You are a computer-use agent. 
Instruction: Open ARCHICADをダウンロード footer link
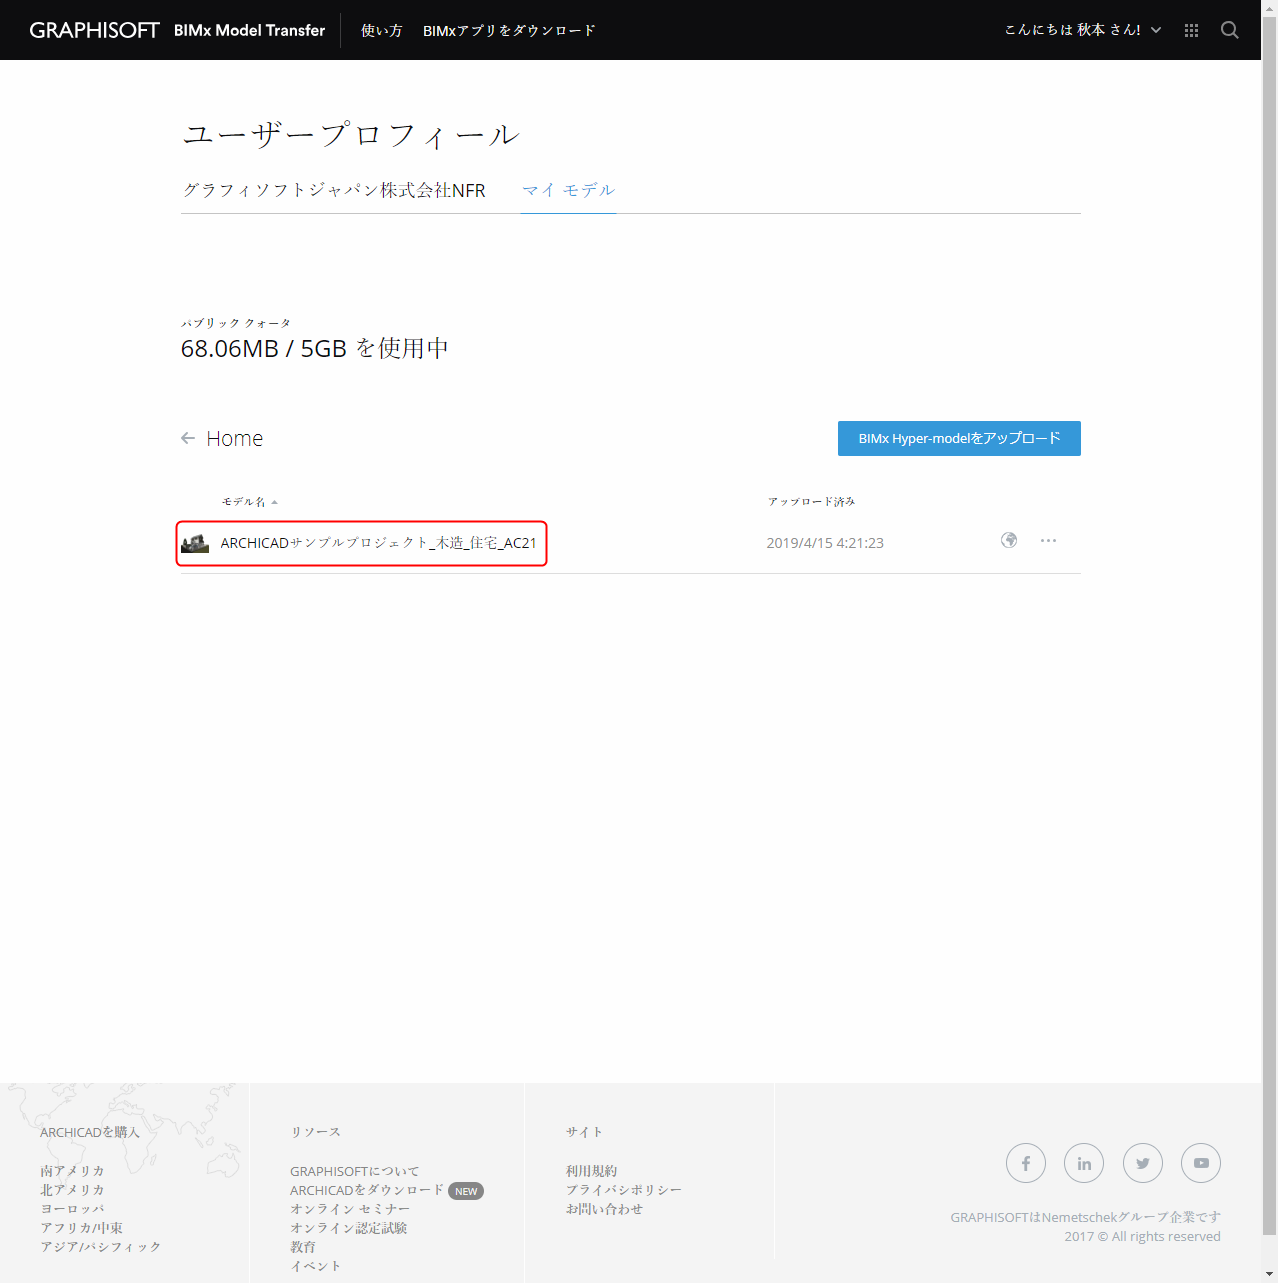click(366, 1190)
